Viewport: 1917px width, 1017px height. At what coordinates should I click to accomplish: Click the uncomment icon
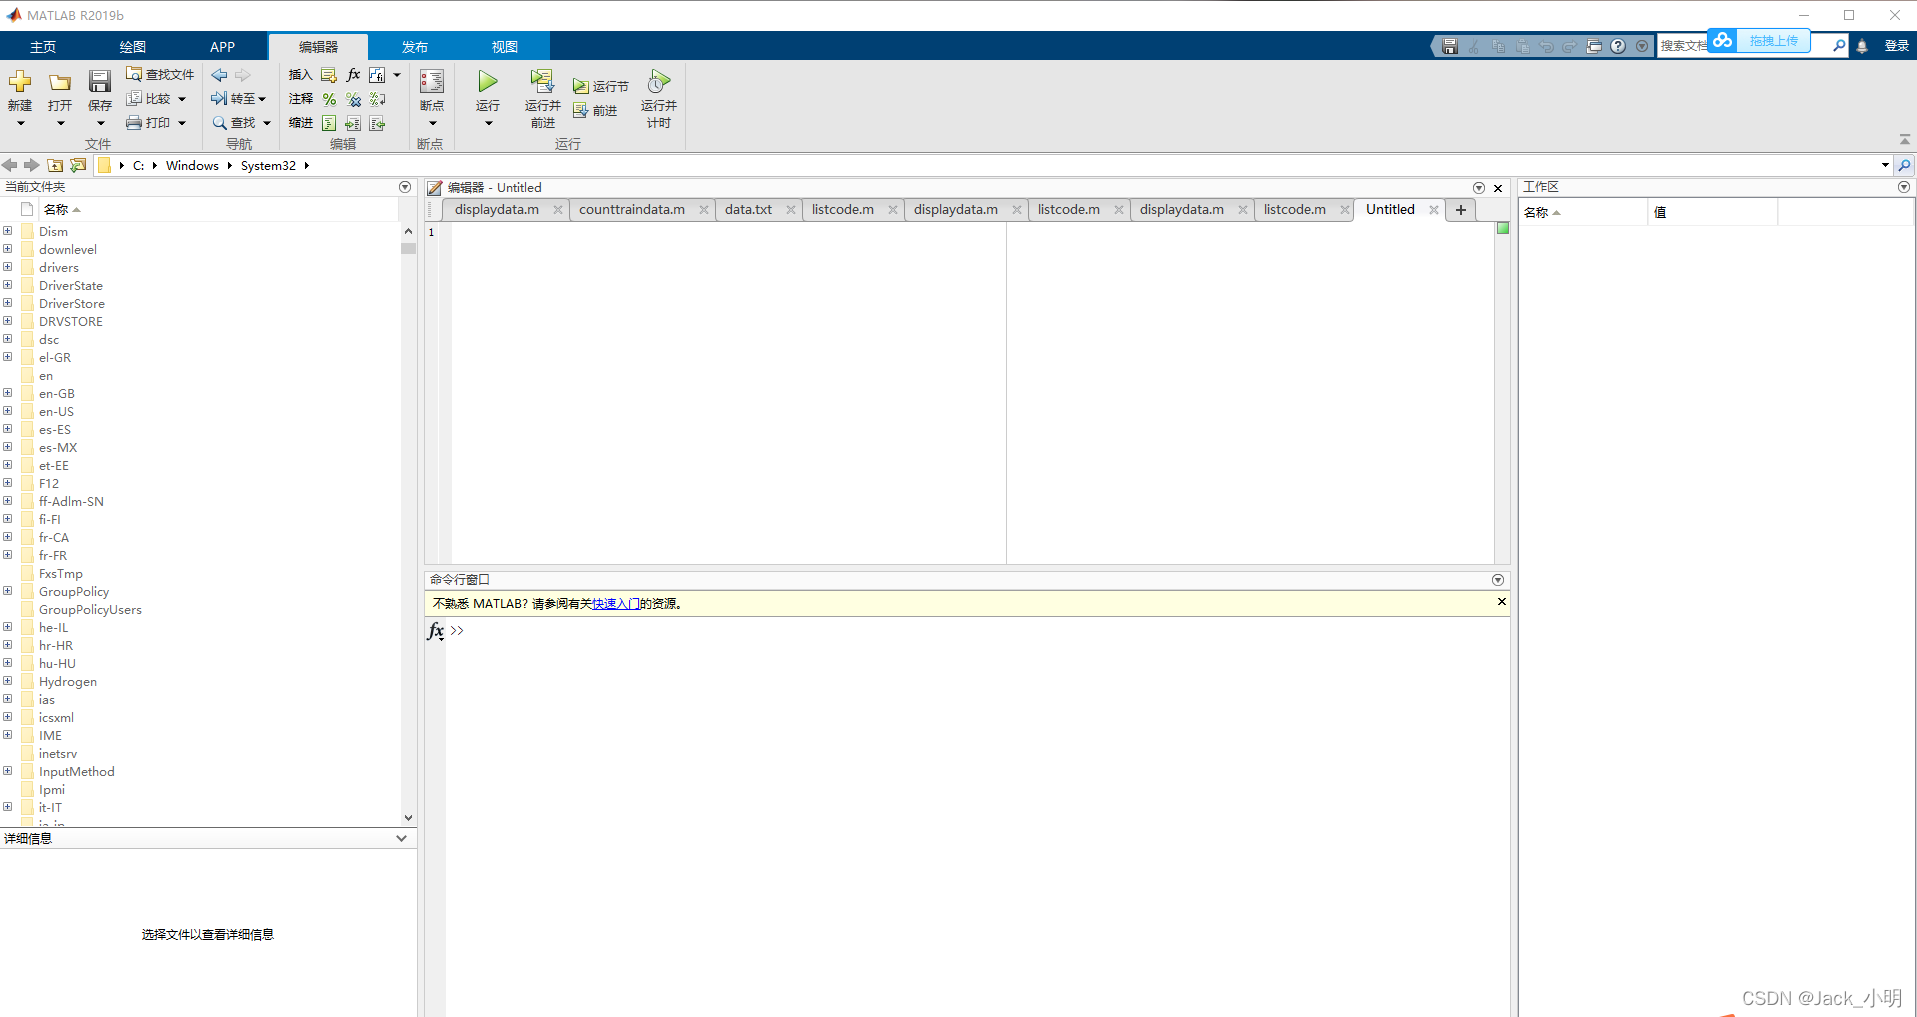coord(353,99)
